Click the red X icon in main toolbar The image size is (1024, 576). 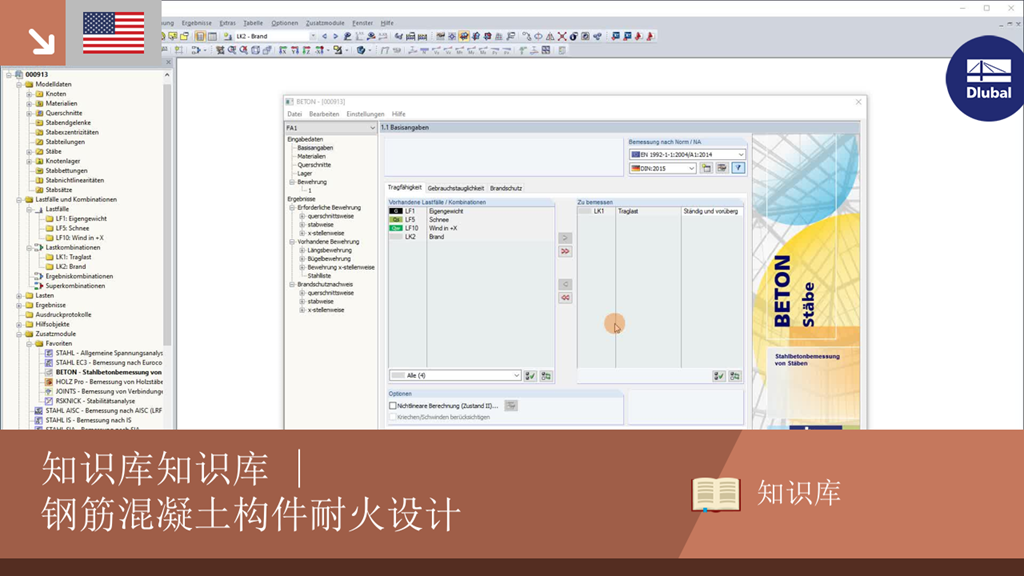click(562, 37)
